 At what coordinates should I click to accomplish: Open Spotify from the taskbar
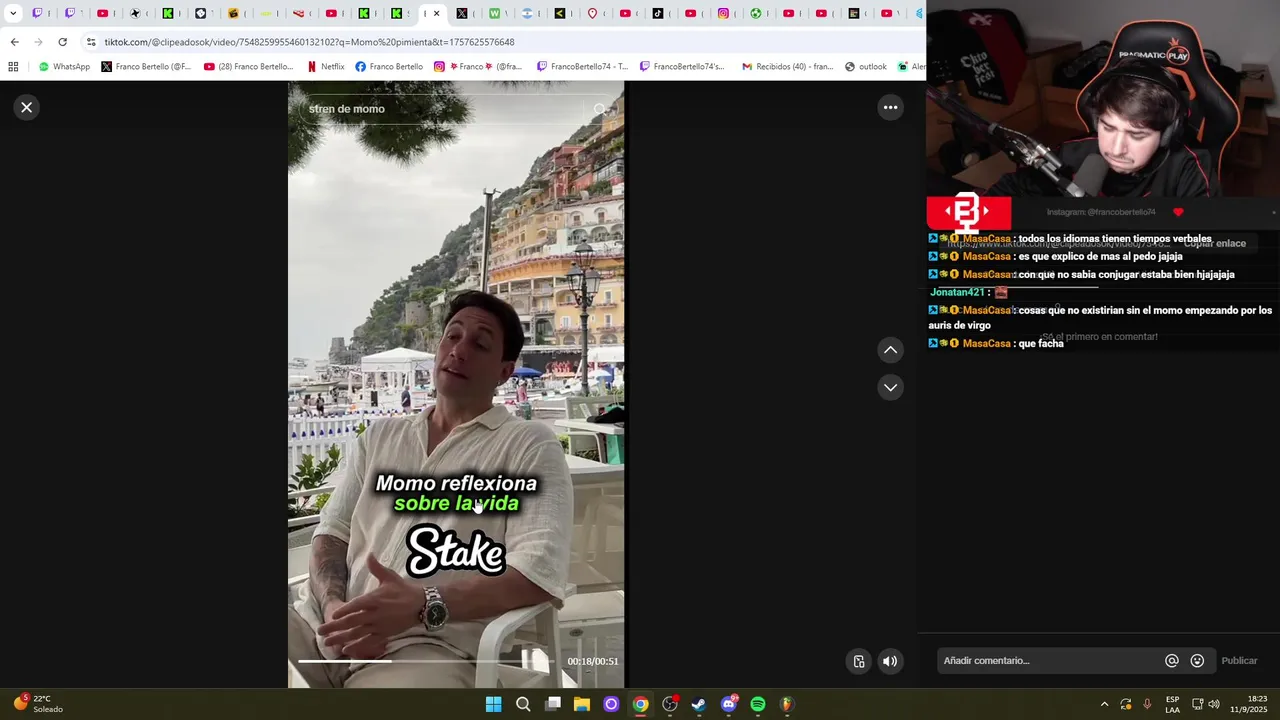[758, 704]
